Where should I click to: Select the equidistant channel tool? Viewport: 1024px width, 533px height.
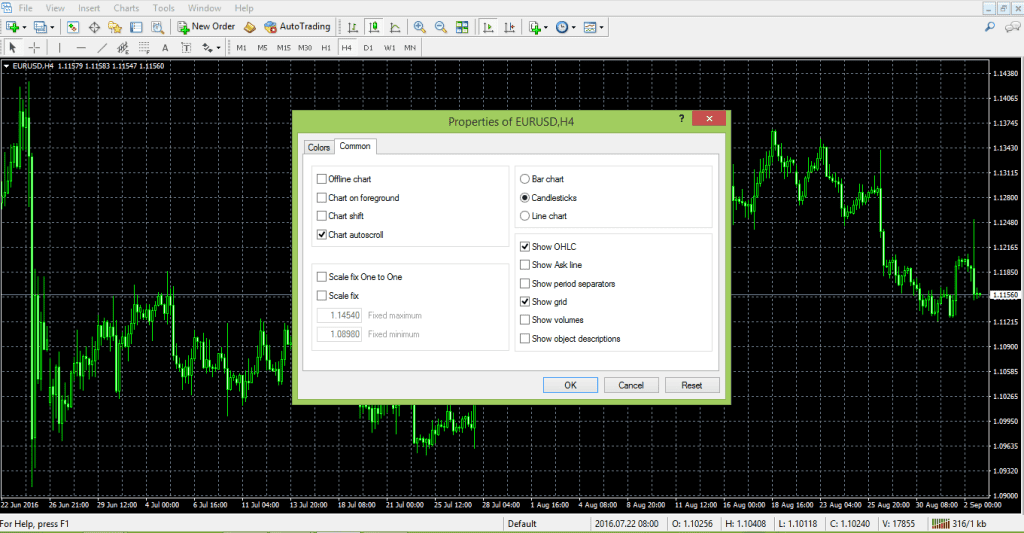pyautogui.click(x=123, y=47)
